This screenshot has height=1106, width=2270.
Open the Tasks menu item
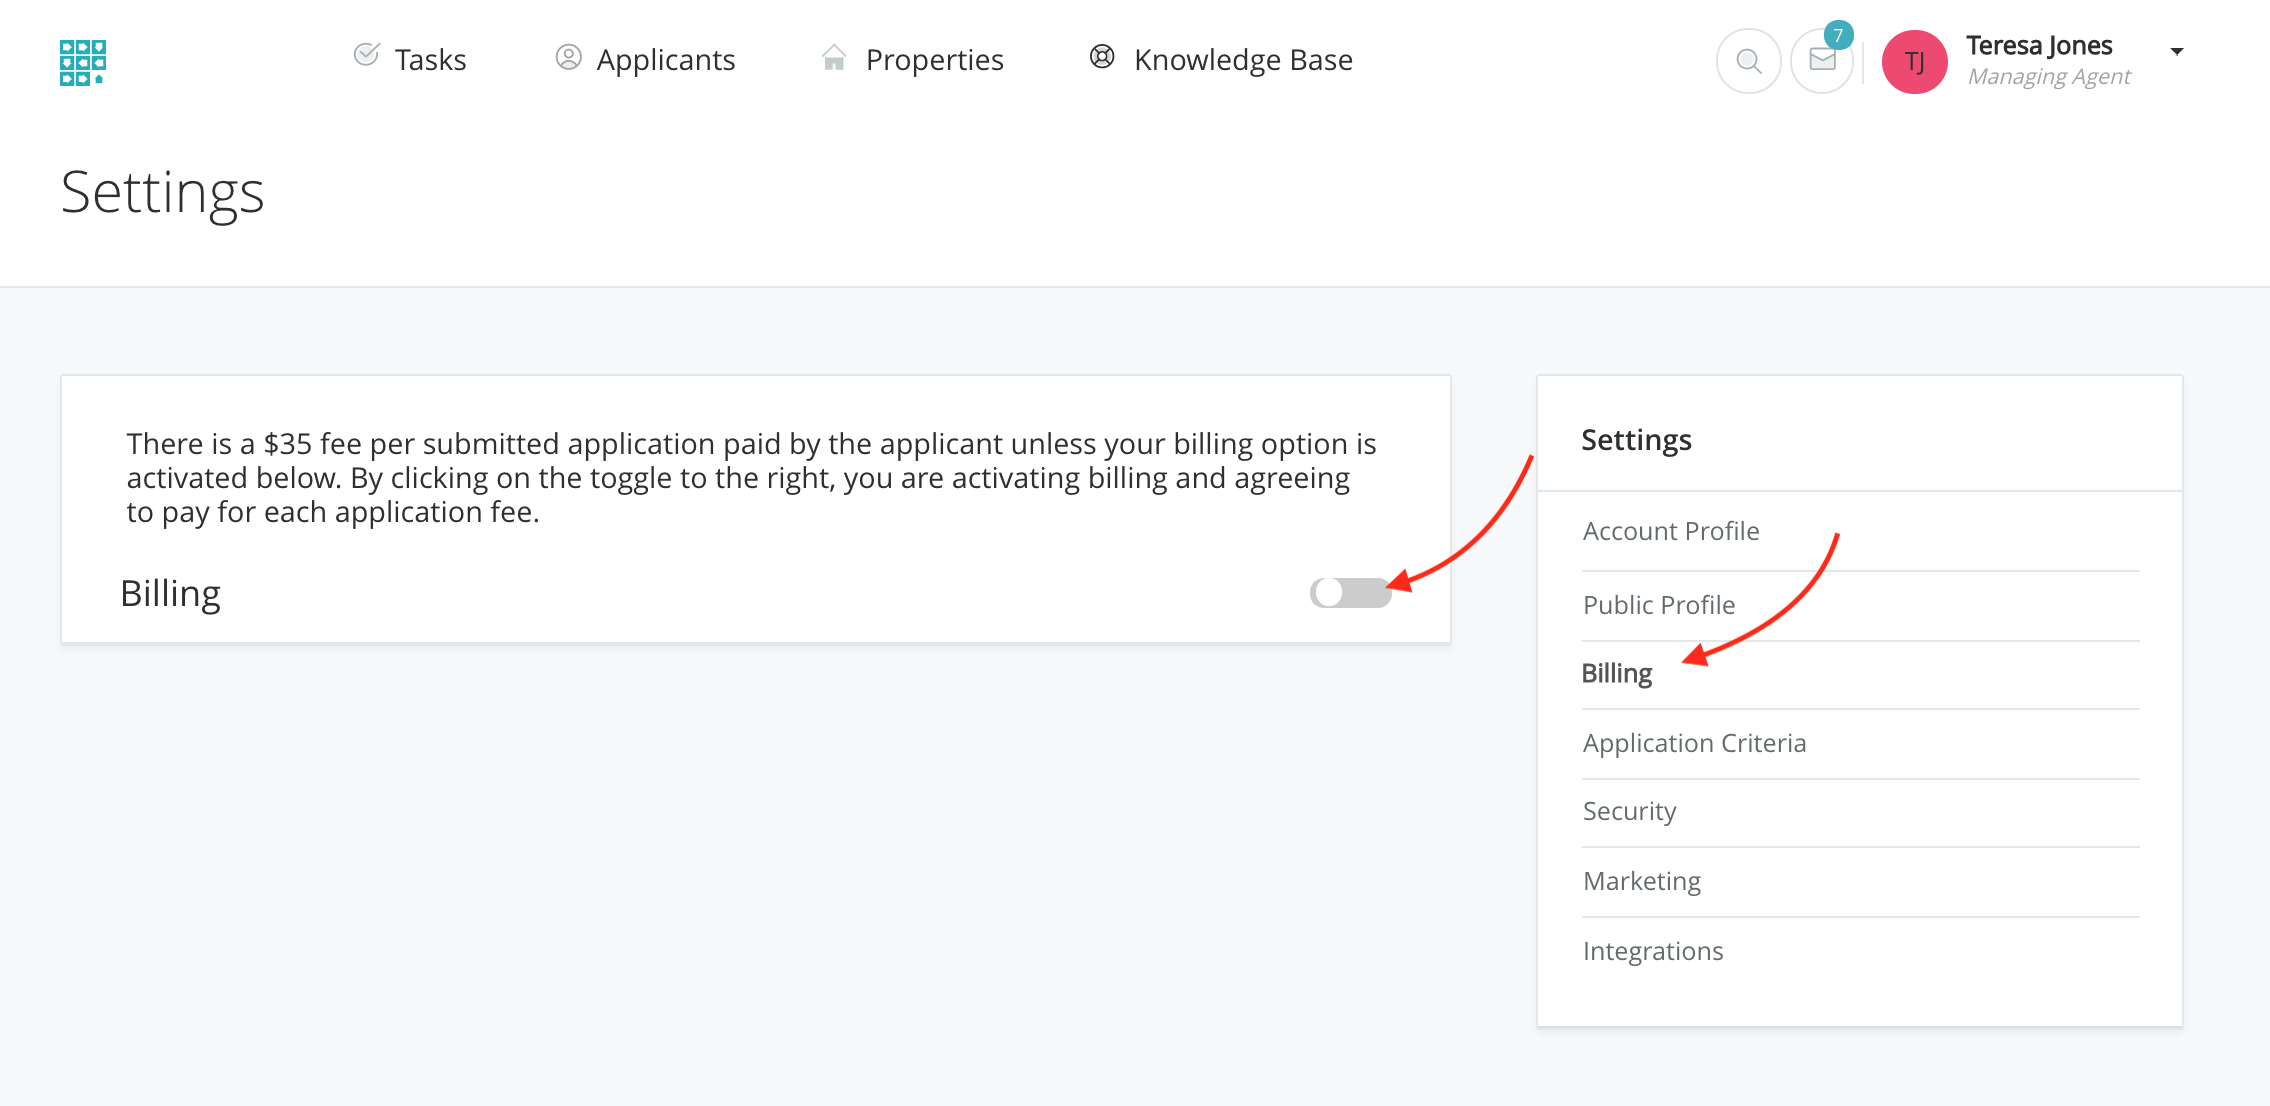[x=430, y=60]
